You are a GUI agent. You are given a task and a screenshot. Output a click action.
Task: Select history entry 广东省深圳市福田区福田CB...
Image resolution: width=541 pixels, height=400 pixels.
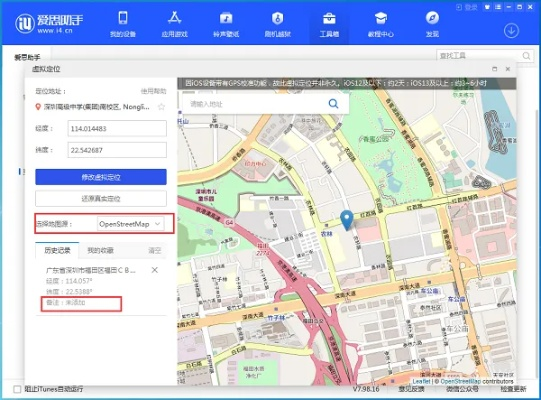91,270
